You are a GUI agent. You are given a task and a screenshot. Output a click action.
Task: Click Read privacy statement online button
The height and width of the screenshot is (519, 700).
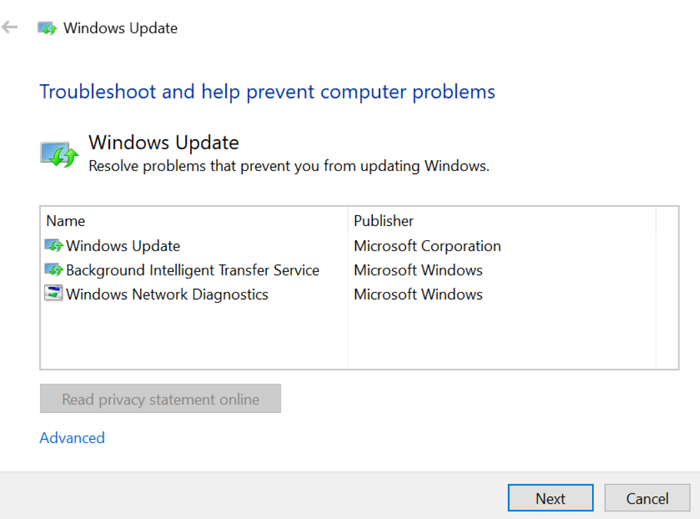160,399
